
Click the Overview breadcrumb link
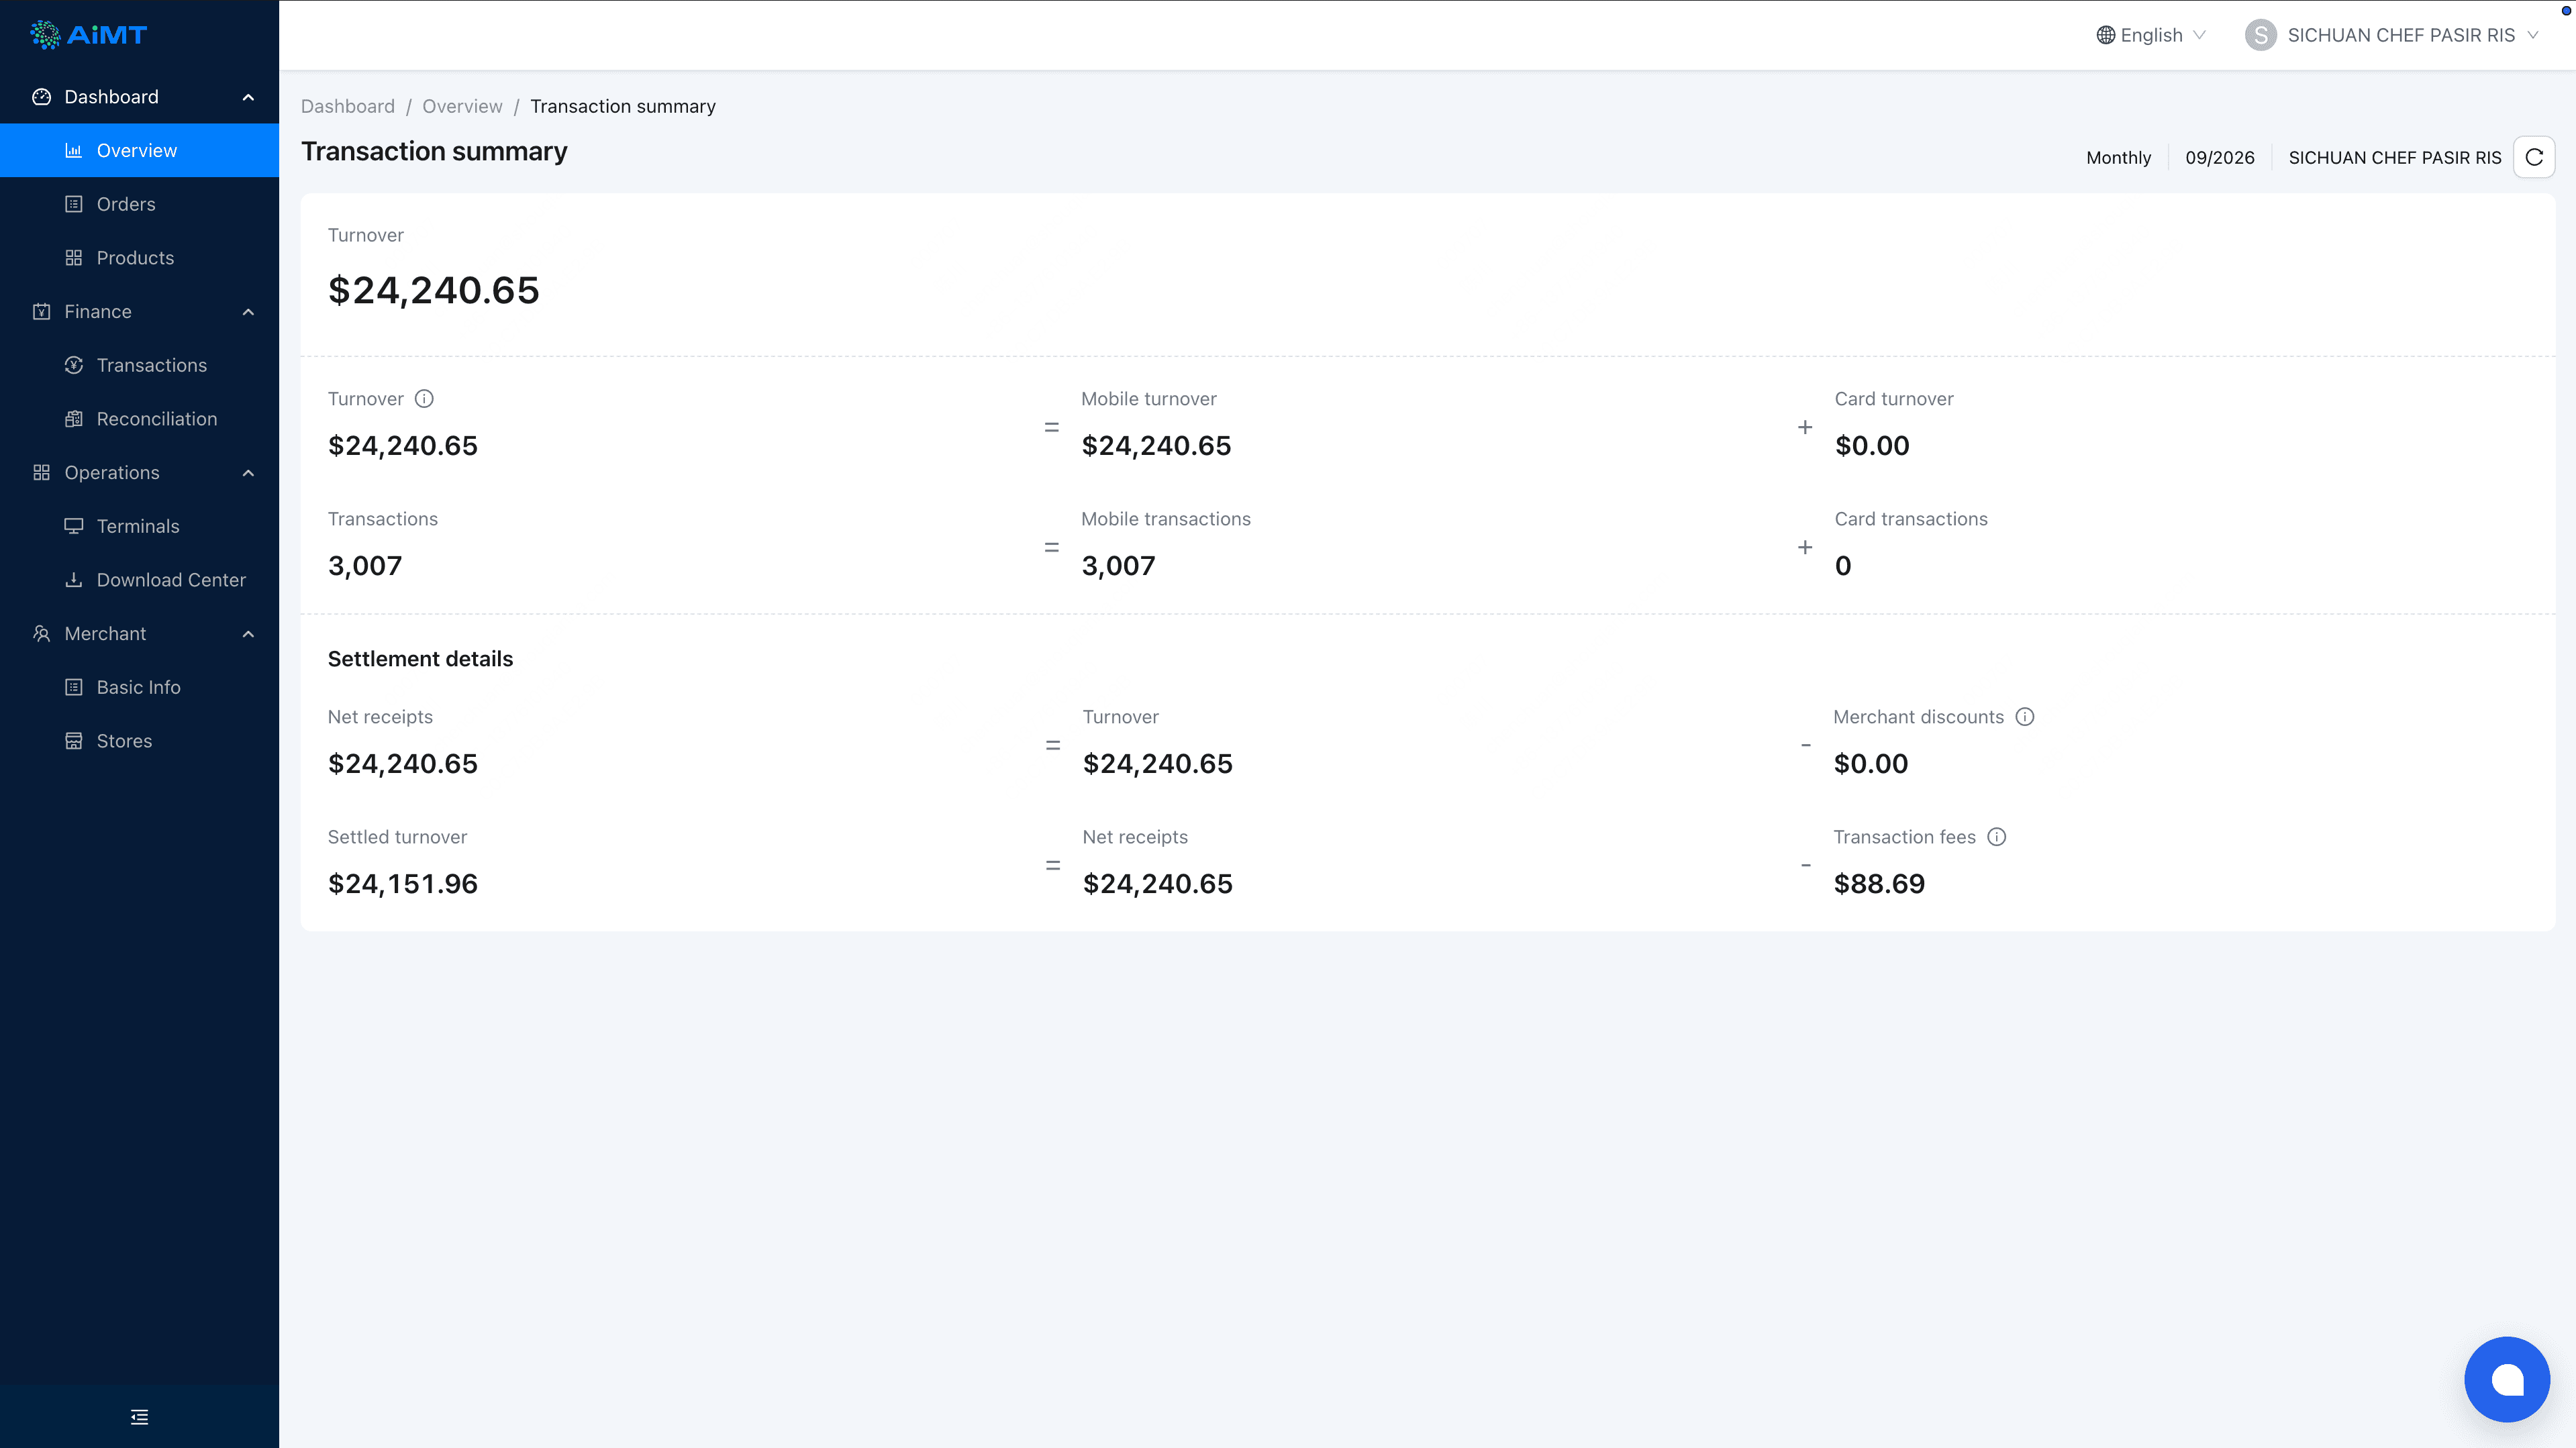coord(462,106)
